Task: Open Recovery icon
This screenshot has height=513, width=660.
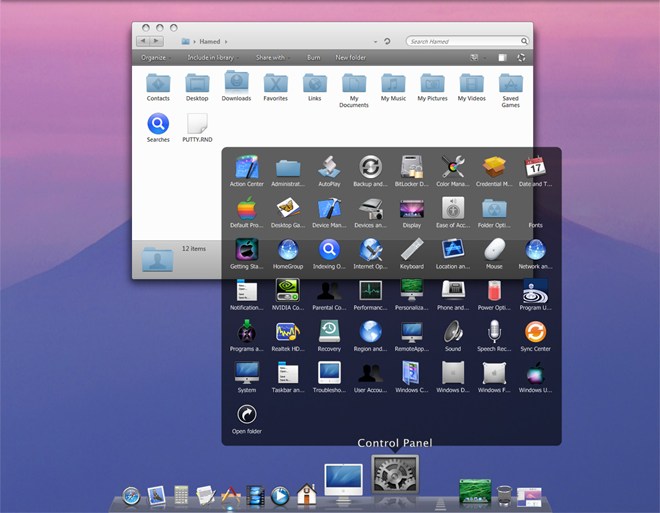Action: tap(329, 331)
